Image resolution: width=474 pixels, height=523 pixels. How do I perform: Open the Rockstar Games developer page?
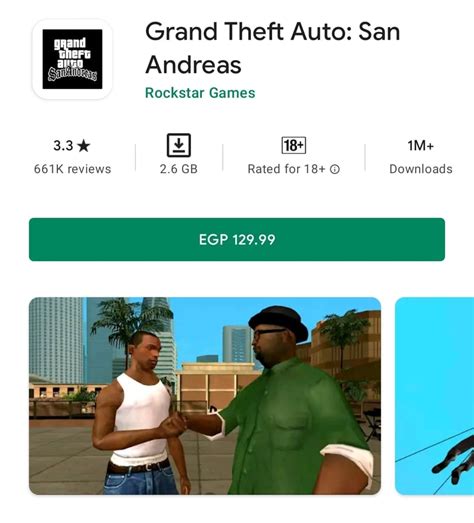click(200, 93)
